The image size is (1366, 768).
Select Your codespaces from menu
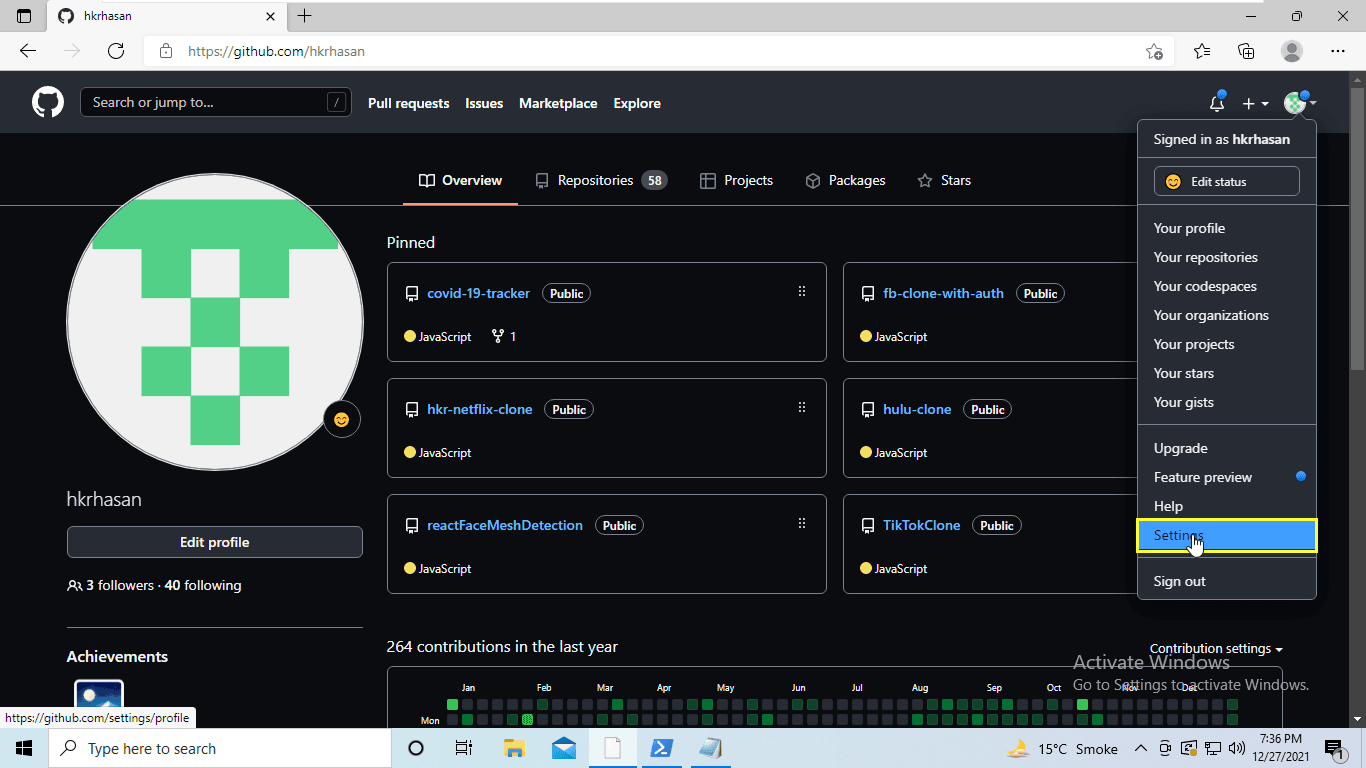point(1227,286)
